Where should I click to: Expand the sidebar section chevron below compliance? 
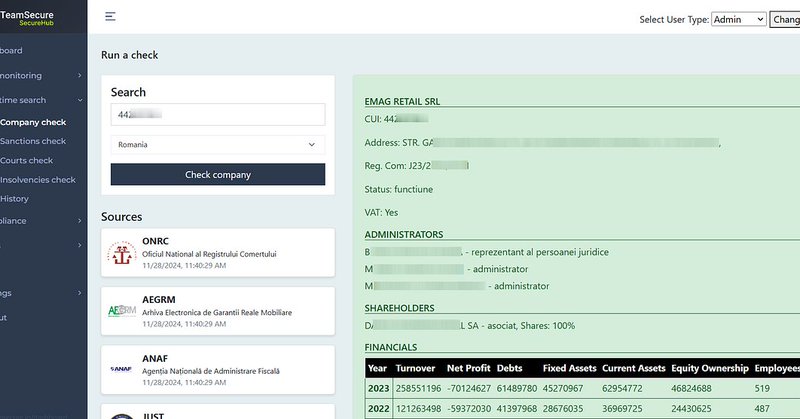pos(80,245)
